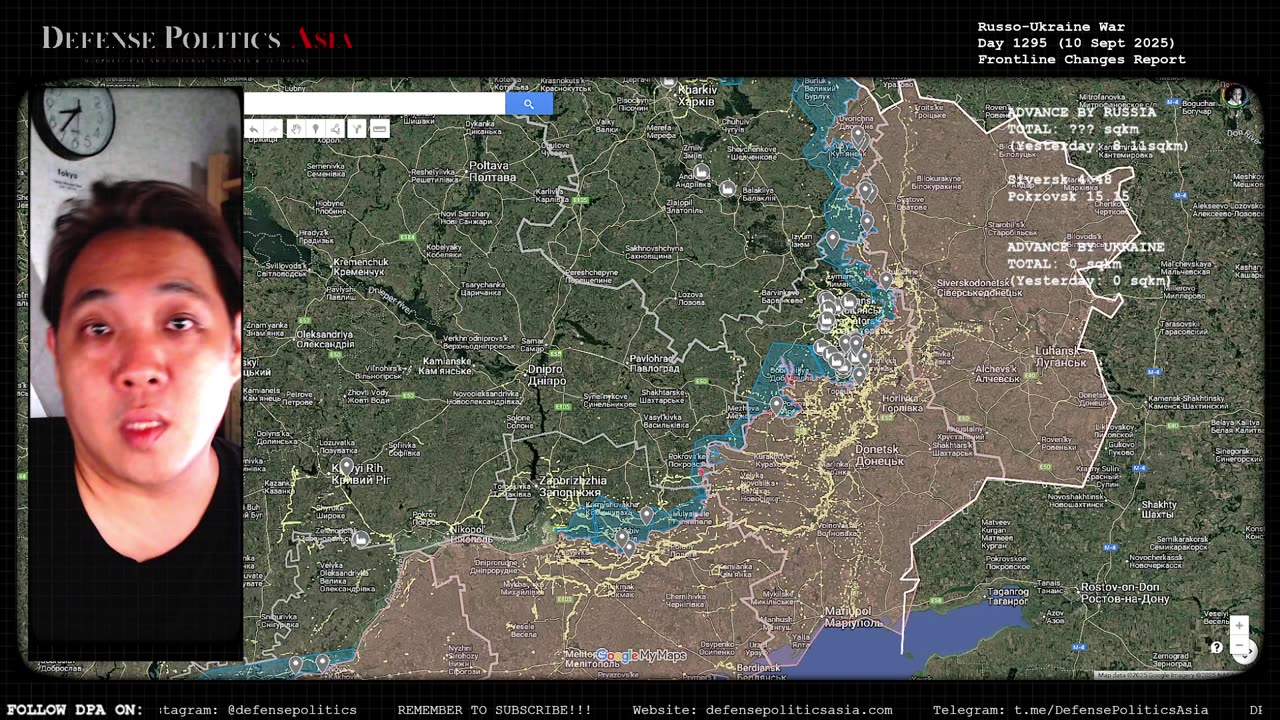This screenshot has height=720, width=1280.
Task: Click the factory marker beside Balakliya
Action: point(727,189)
